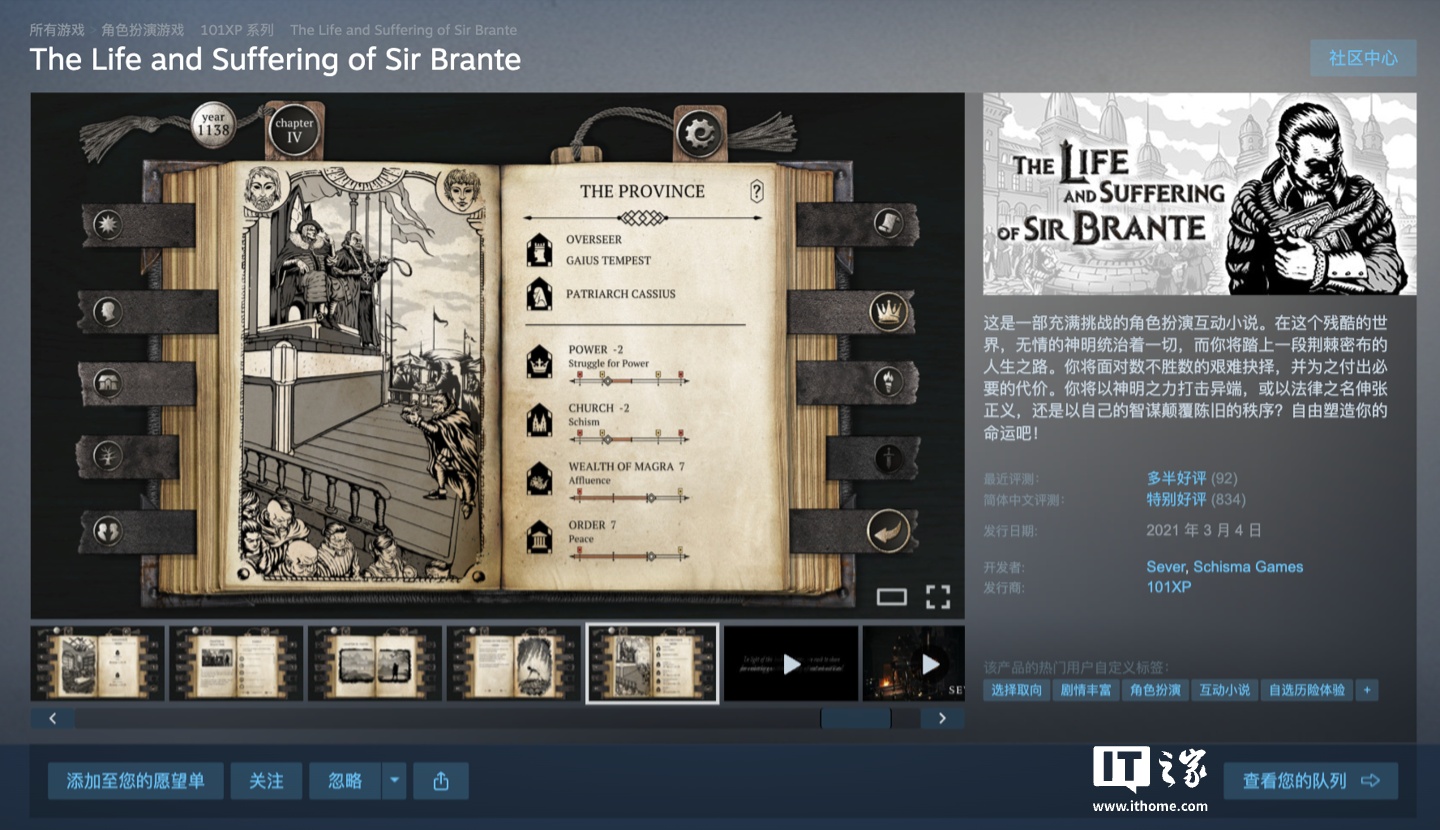This screenshot has height=830, width=1440.
Task: Slide the thumbnail strip right with the arrow
Action: (942, 718)
